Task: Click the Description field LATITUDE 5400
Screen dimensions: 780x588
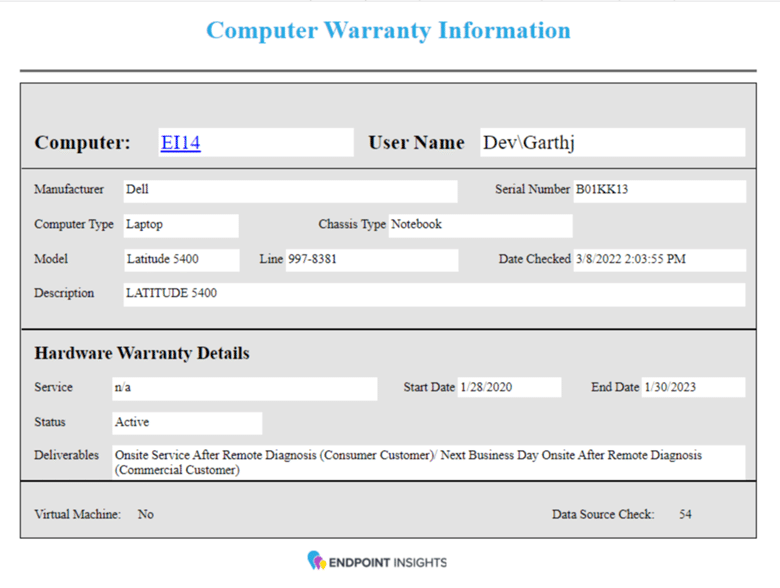Action: click(433, 294)
